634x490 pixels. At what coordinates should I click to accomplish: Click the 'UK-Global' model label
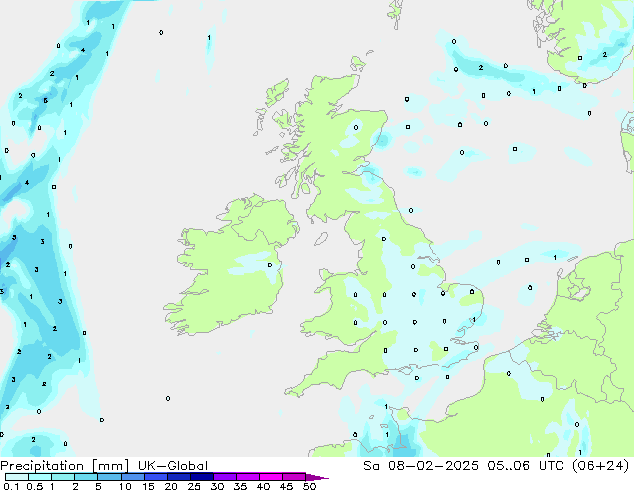[x=173, y=466]
